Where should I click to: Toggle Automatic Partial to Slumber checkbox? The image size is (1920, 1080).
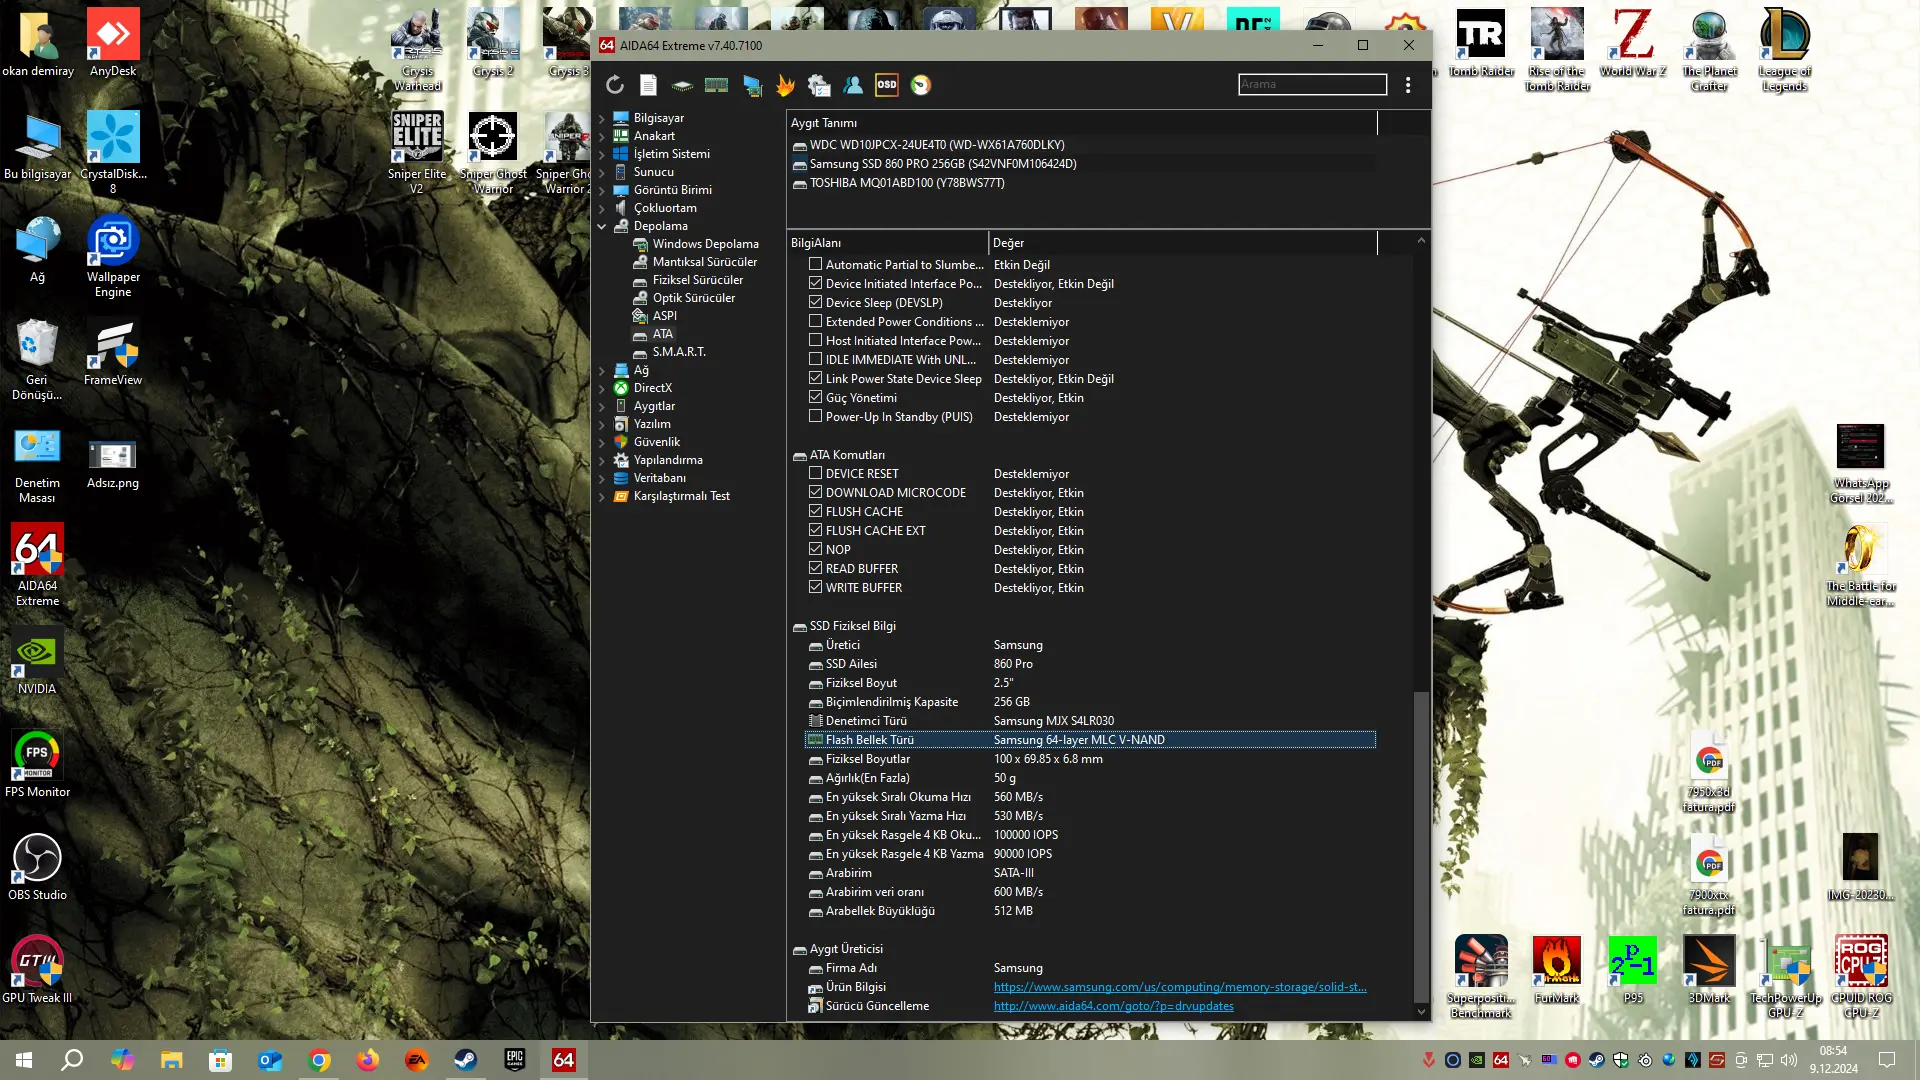pyautogui.click(x=815, y=265)
